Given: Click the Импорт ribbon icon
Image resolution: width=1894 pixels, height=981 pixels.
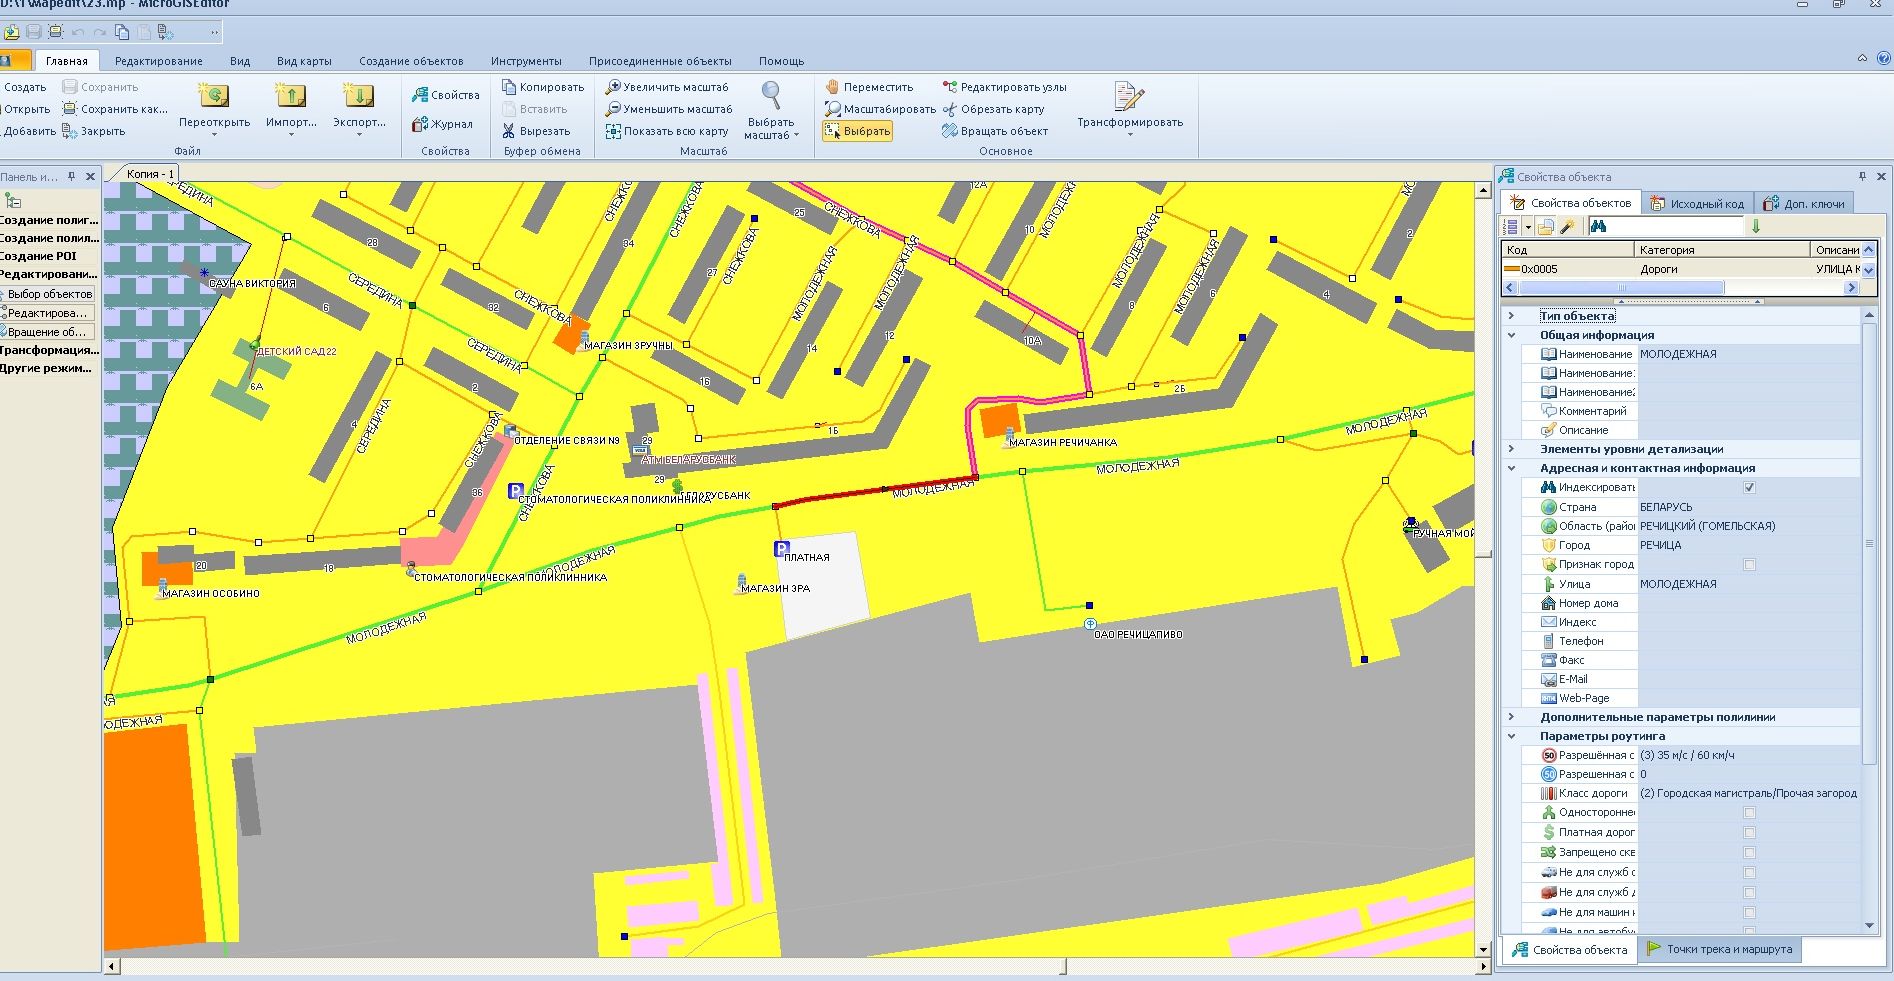Looking at the screenshot, I should coord(290,98).
